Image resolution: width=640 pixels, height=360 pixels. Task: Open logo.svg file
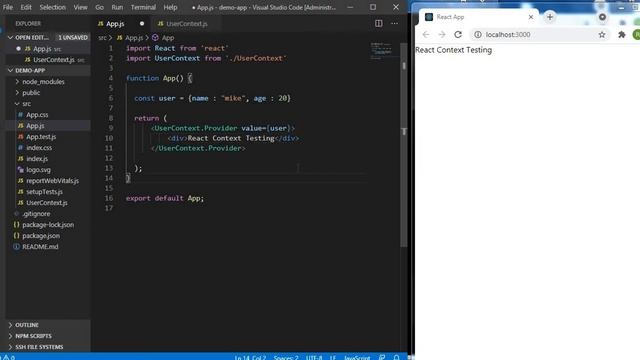(38, 170)
